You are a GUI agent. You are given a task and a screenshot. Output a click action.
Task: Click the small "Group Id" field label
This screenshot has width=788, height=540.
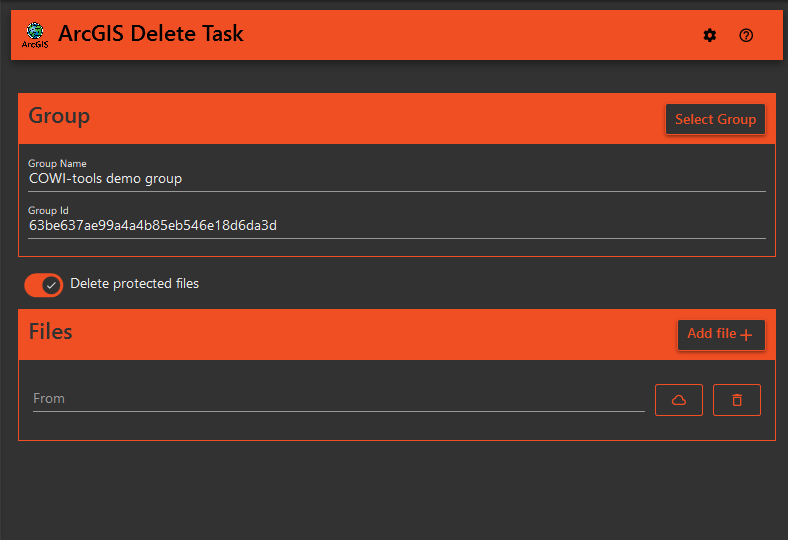pos(48,210)
